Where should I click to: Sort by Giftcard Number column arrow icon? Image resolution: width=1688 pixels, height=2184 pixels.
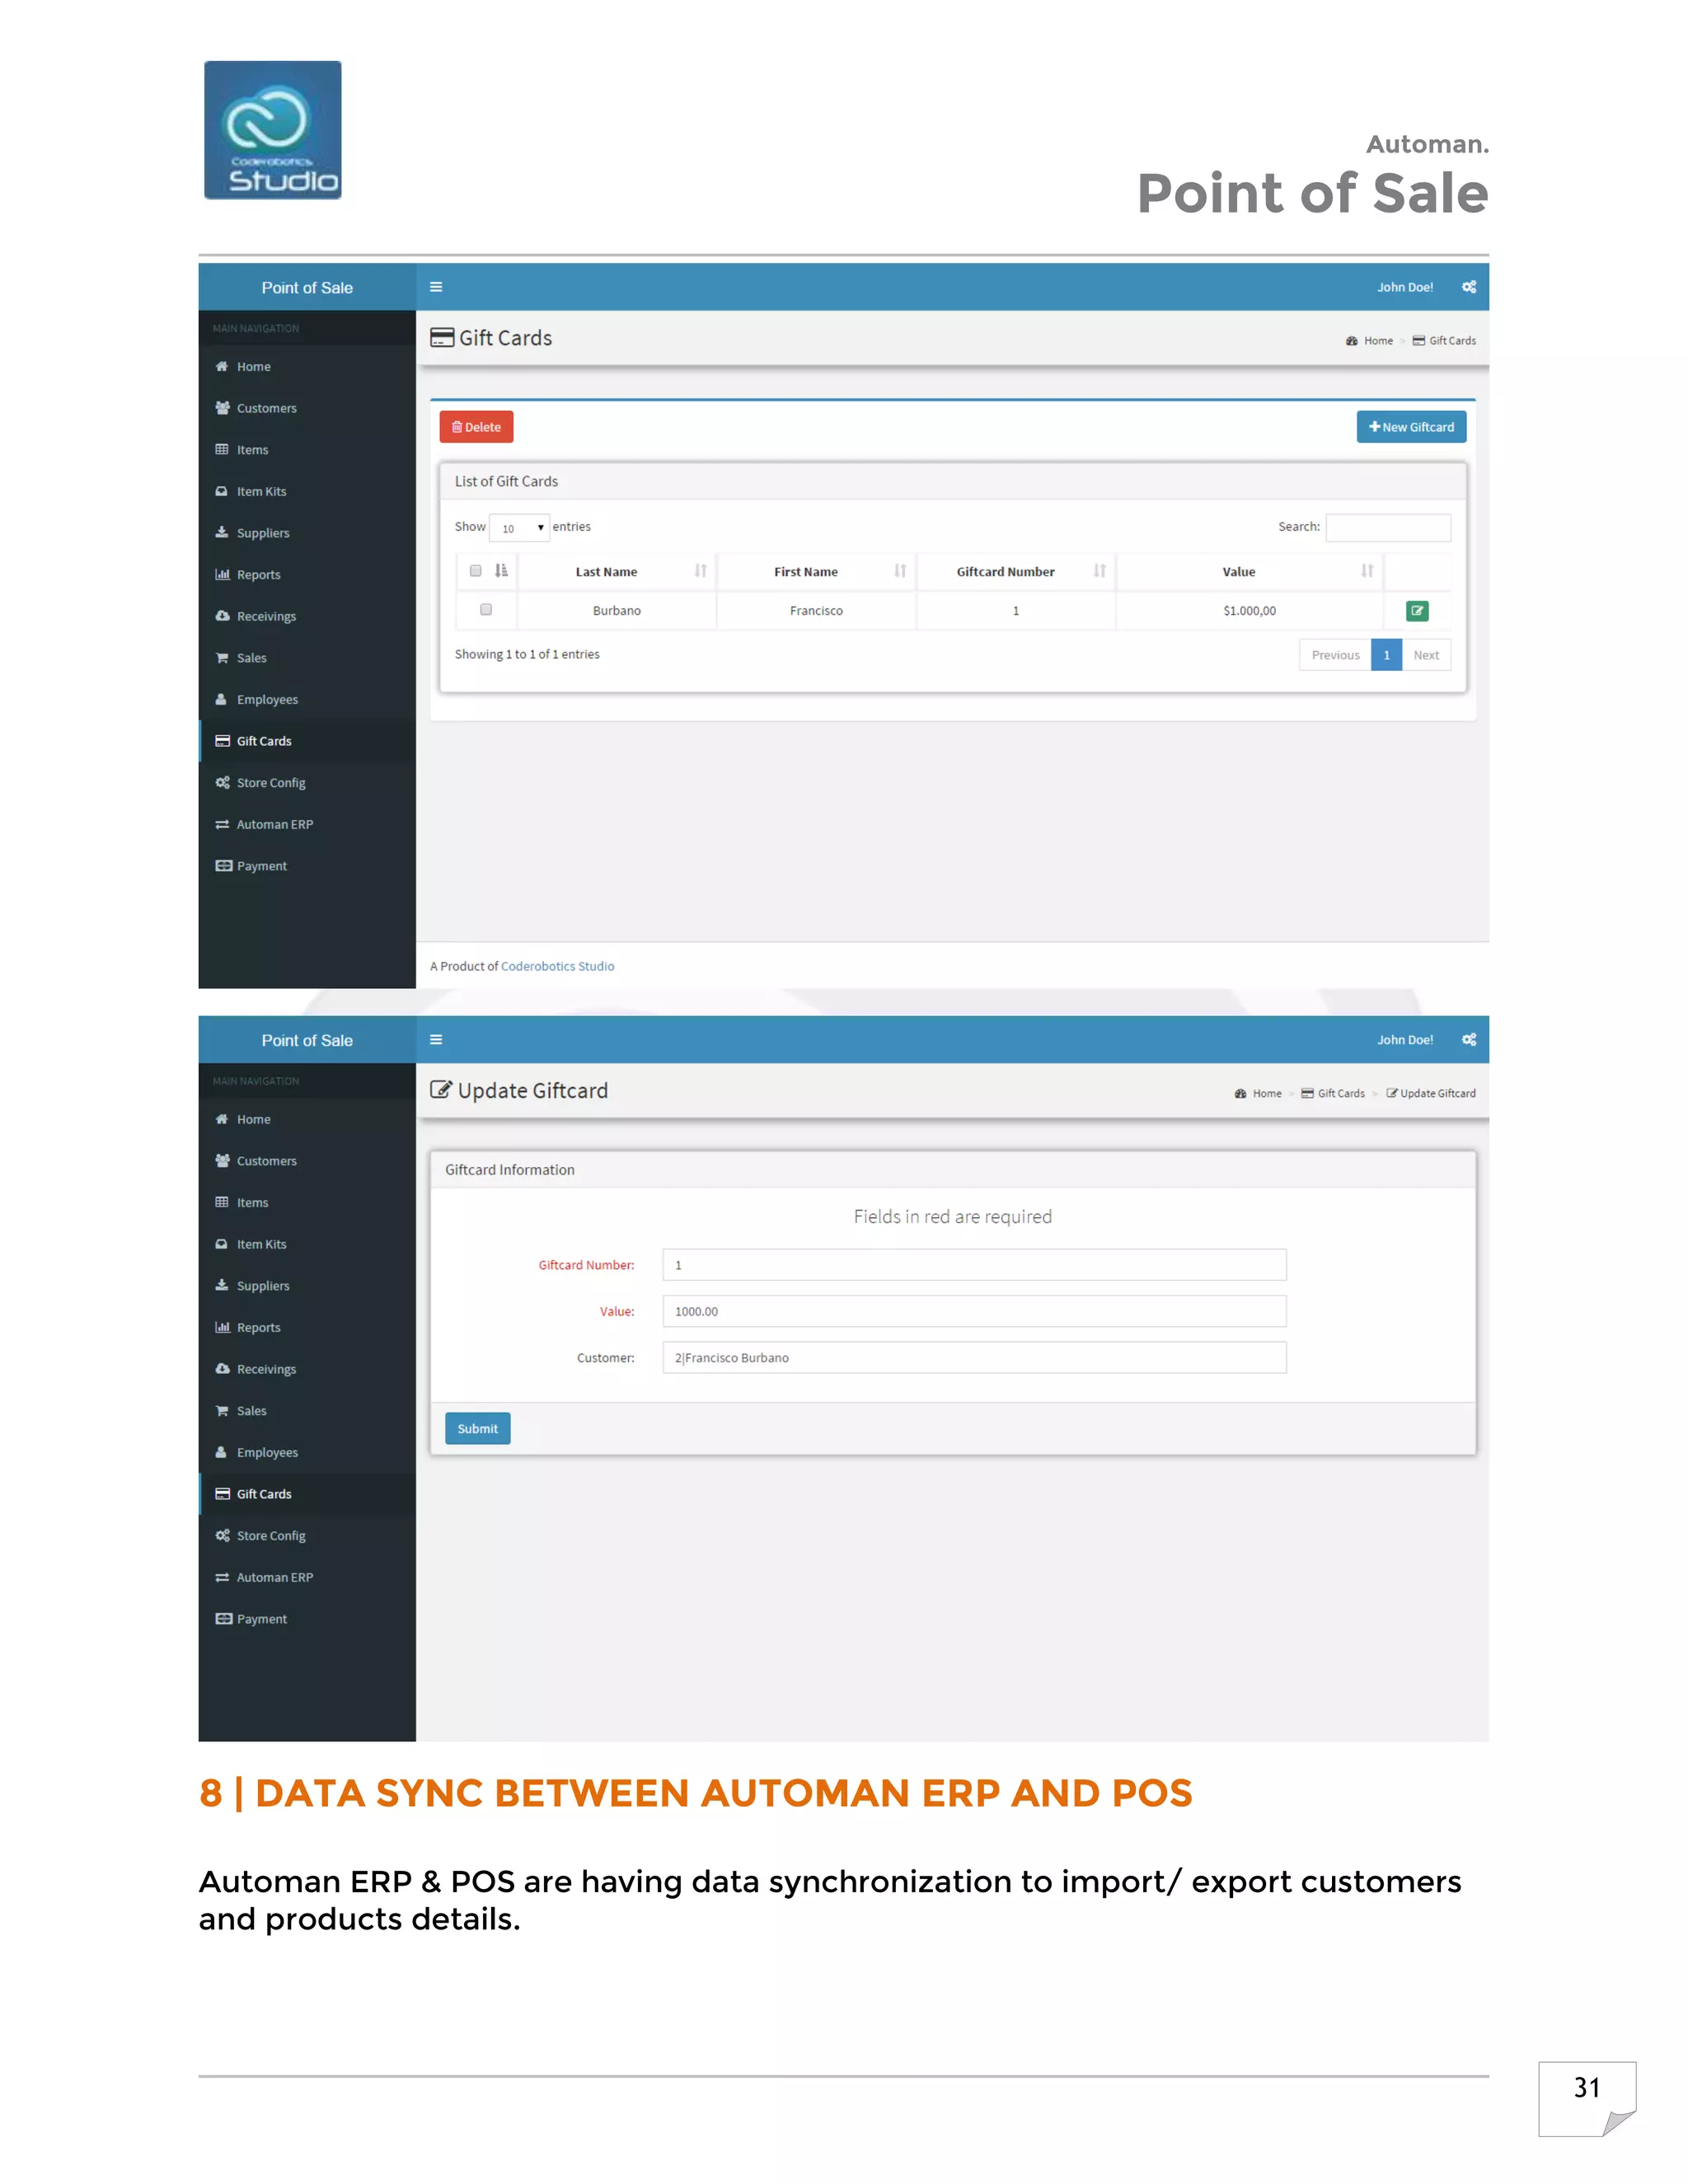pos(1100,571)
